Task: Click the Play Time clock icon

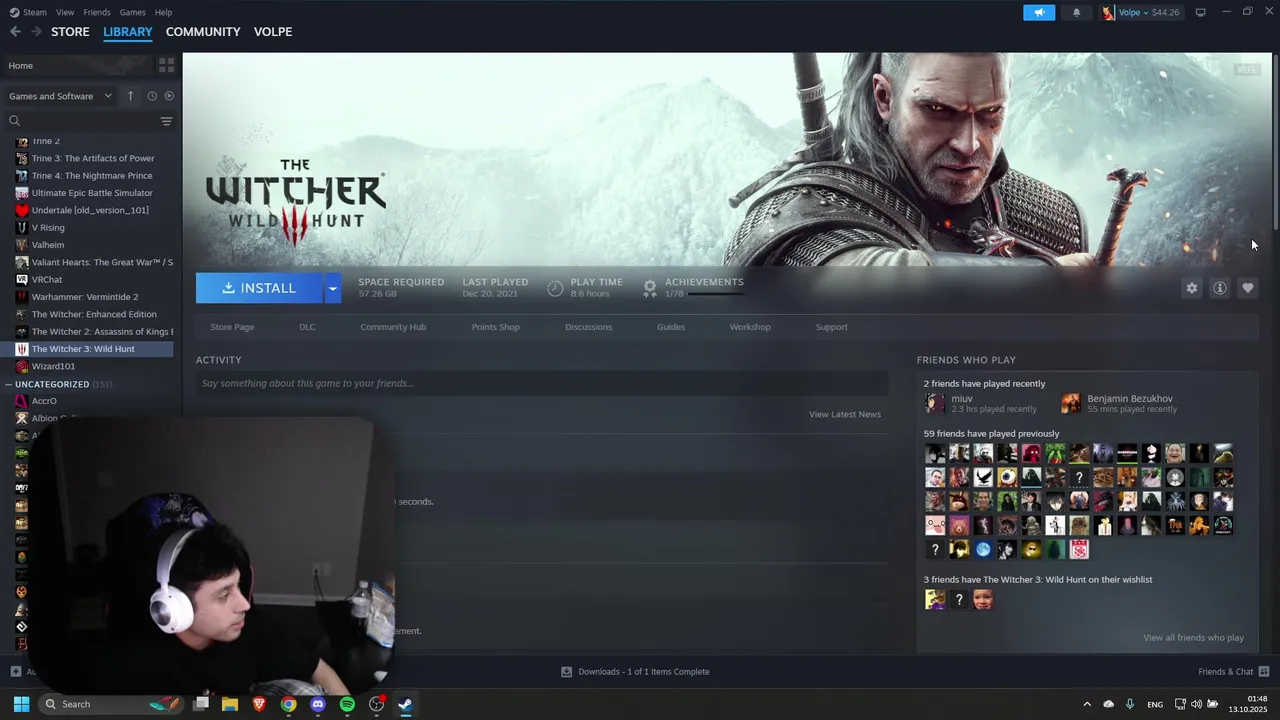Action: (555, 288)
